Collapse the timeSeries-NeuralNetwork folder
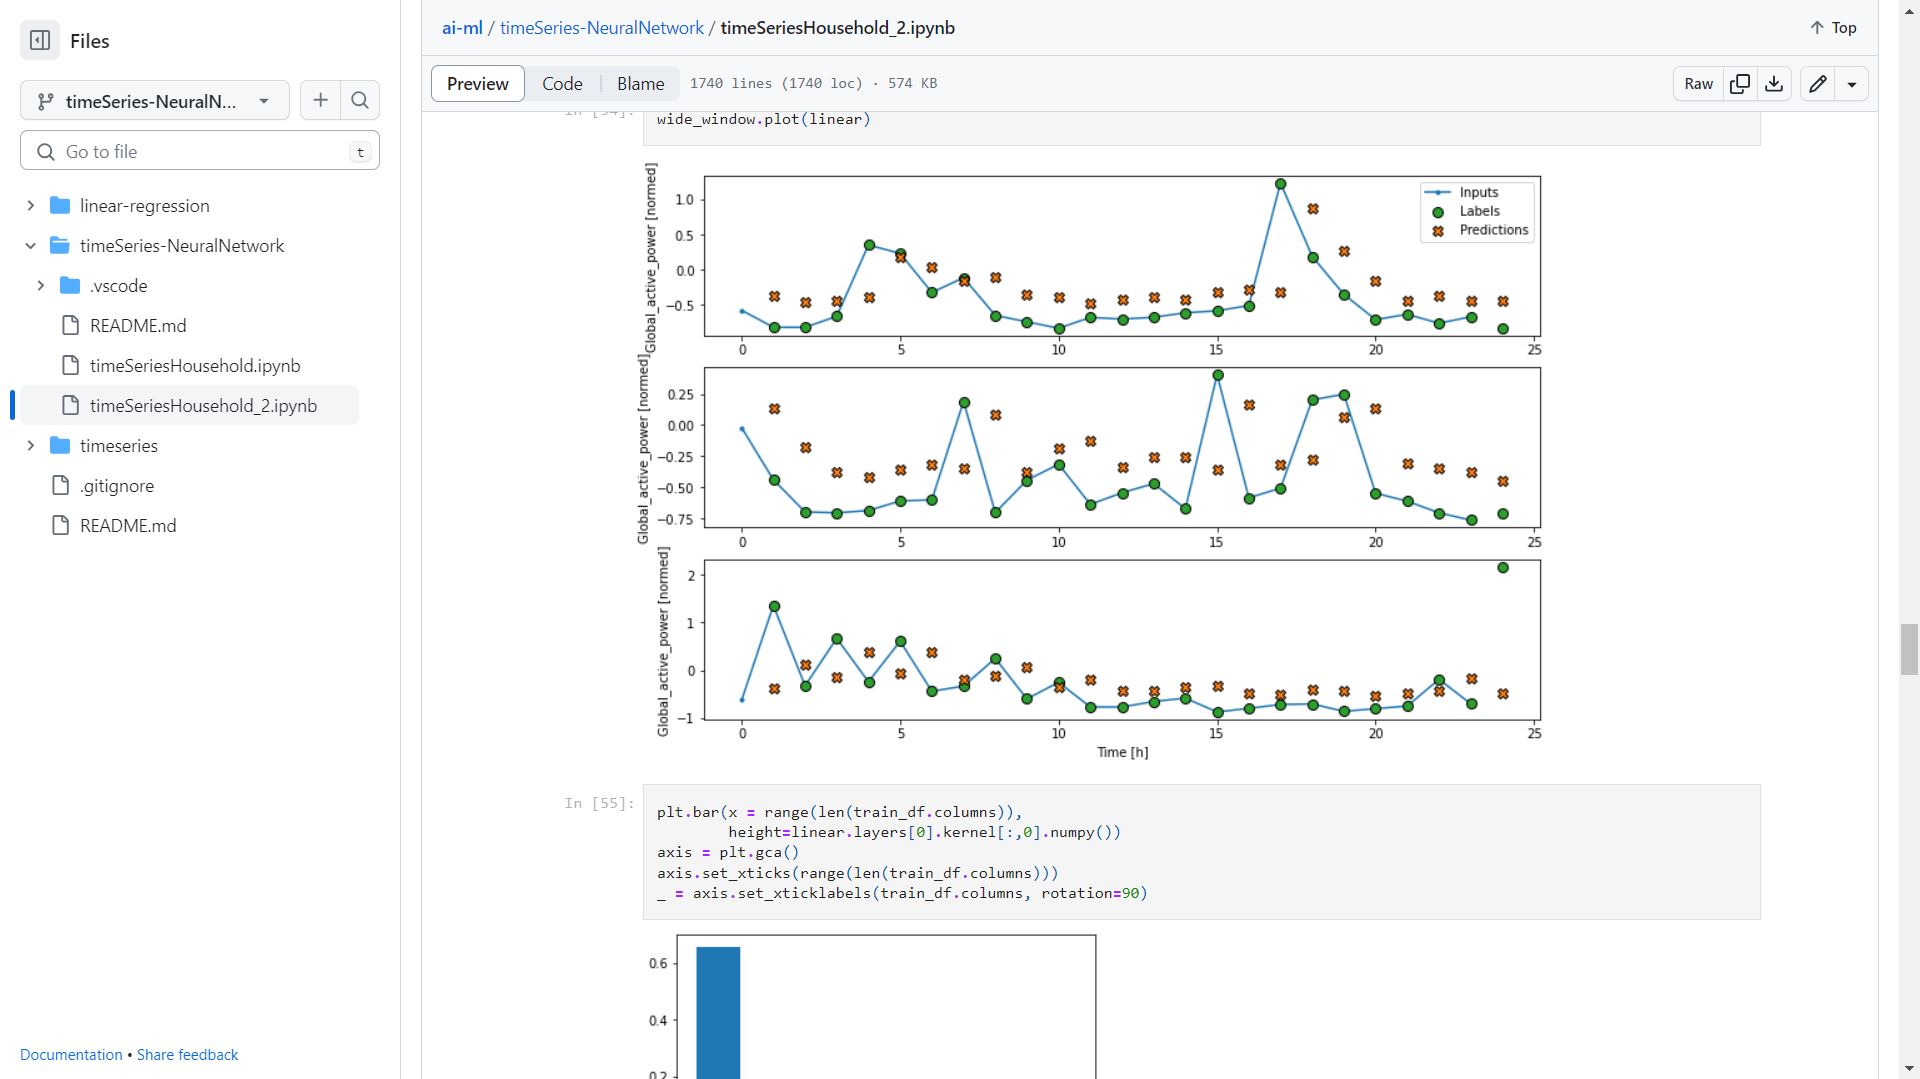Viewport: 1920px width, 1079px height. point(31,246)
